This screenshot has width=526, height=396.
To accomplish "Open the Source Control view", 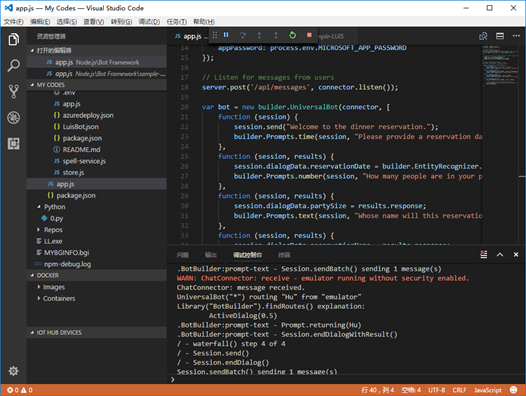I will click(13, 91).
